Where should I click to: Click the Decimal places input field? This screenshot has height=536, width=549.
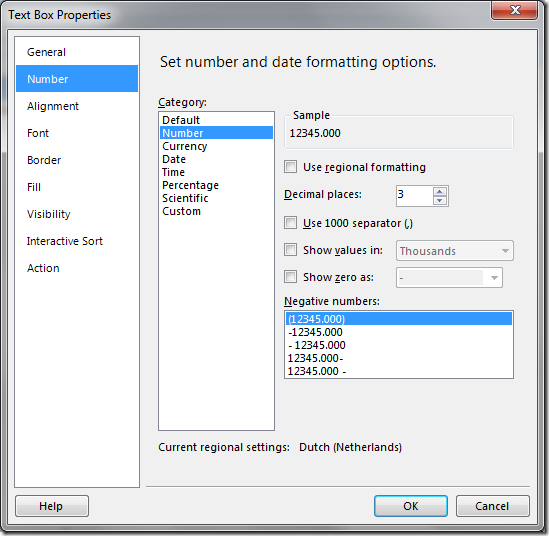(415, 196)
